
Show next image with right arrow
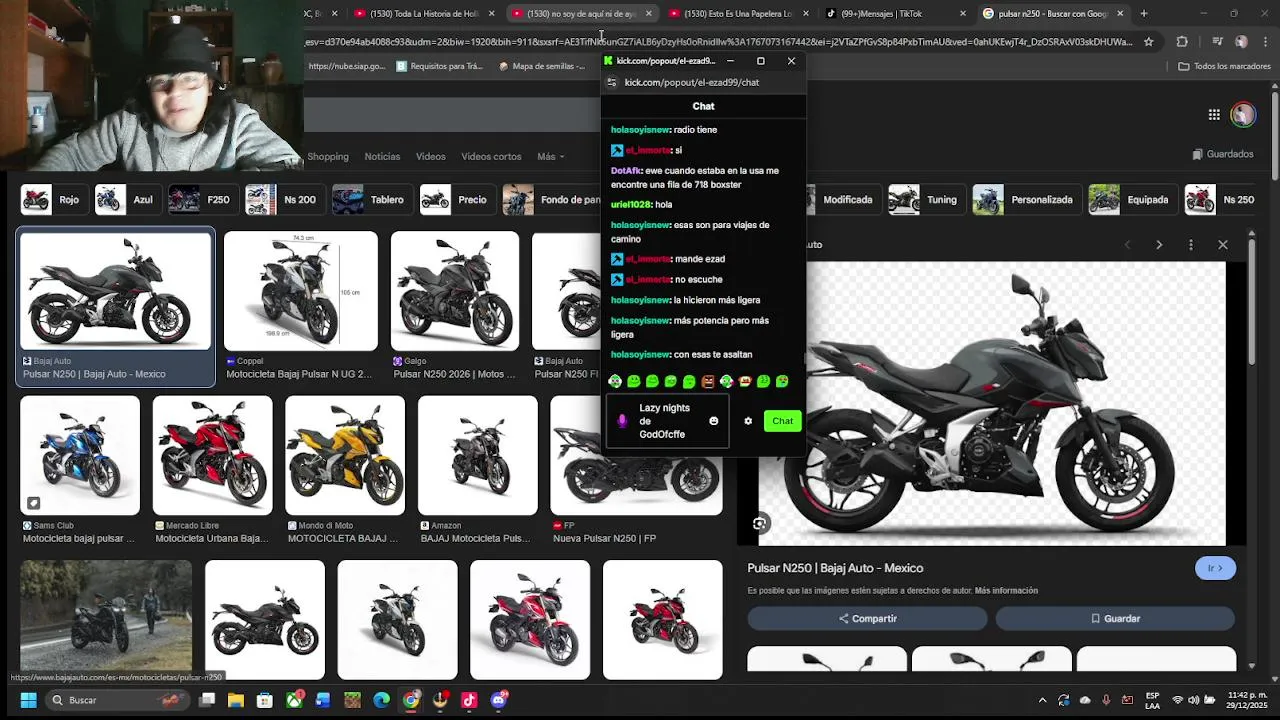pyautogui.click(x=1159, y=245)
